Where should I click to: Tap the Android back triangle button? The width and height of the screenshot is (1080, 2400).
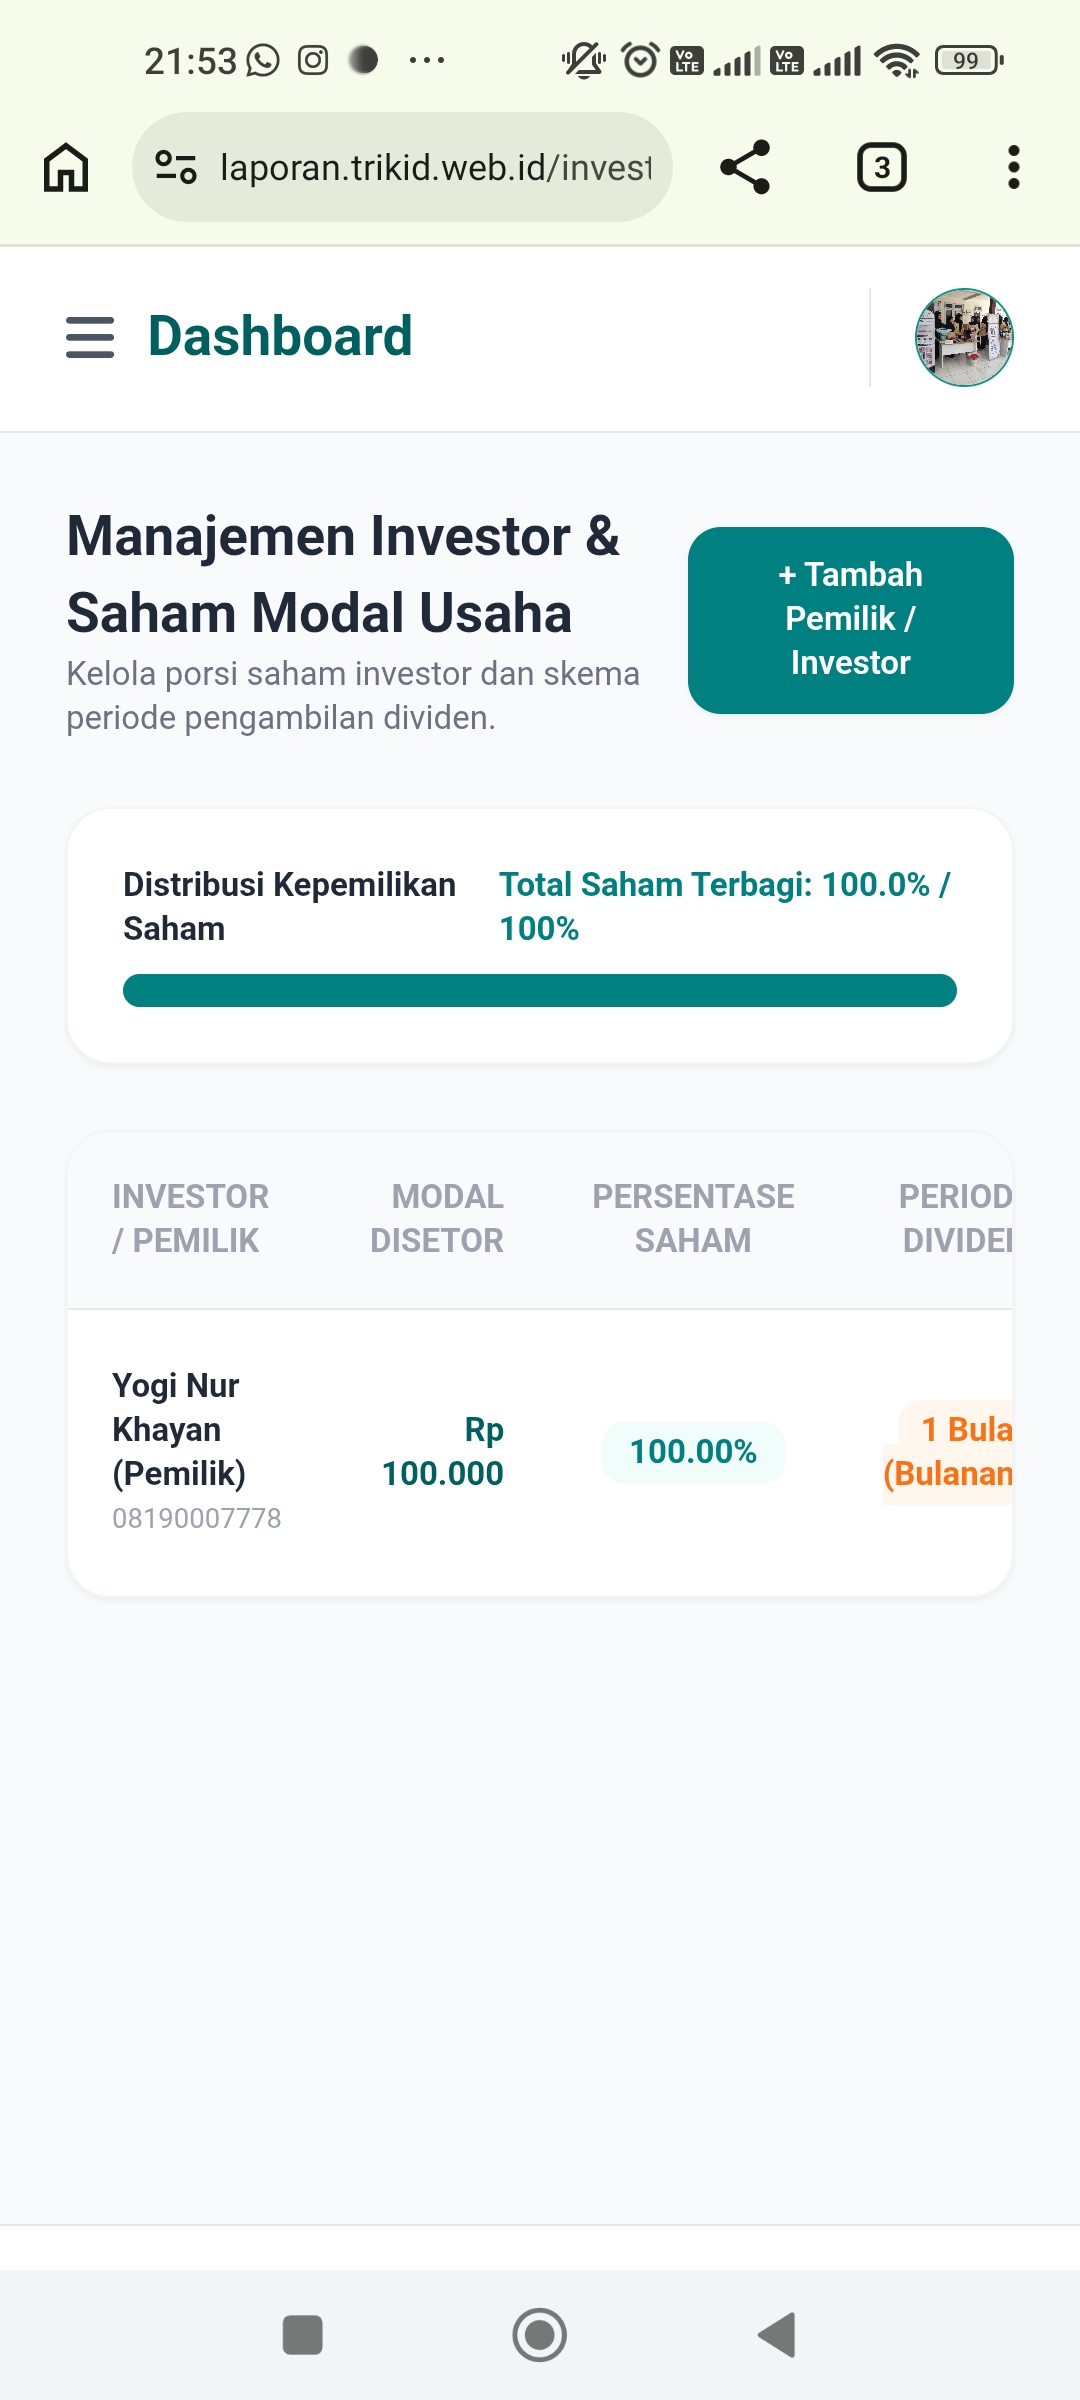click(777, 2335)
